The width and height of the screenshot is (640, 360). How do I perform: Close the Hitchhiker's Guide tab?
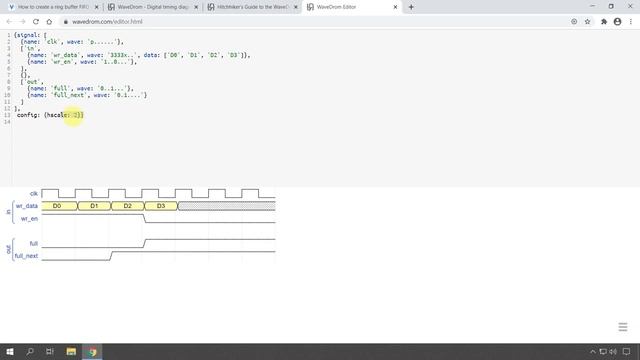pyautogui.click(x=296, y=7)
